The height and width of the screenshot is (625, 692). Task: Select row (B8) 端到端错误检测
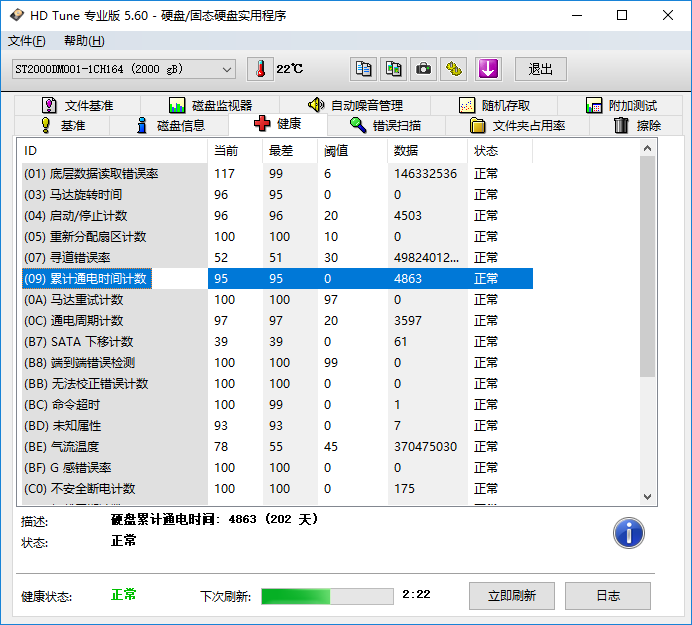pyautogui.click(x=278, y=363)
